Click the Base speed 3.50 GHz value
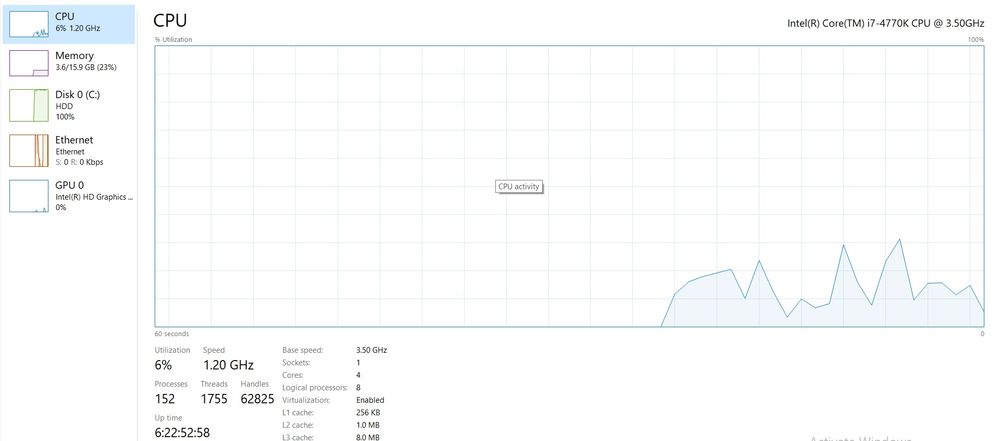The height and width of the screenshot is (441, 1000). pyautogui.click(x=372, y=350)
